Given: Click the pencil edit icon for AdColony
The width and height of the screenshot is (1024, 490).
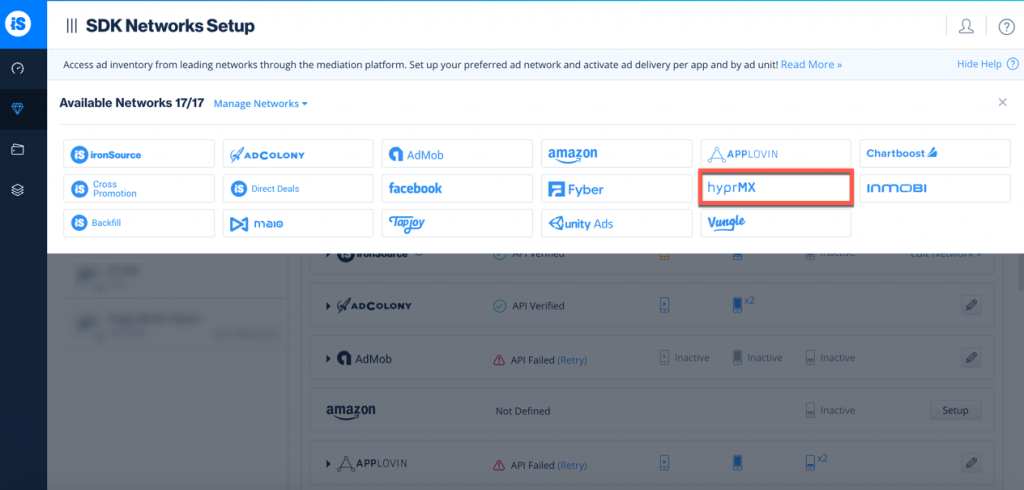Looking at the screenshot, I should (x=969, y=305).
